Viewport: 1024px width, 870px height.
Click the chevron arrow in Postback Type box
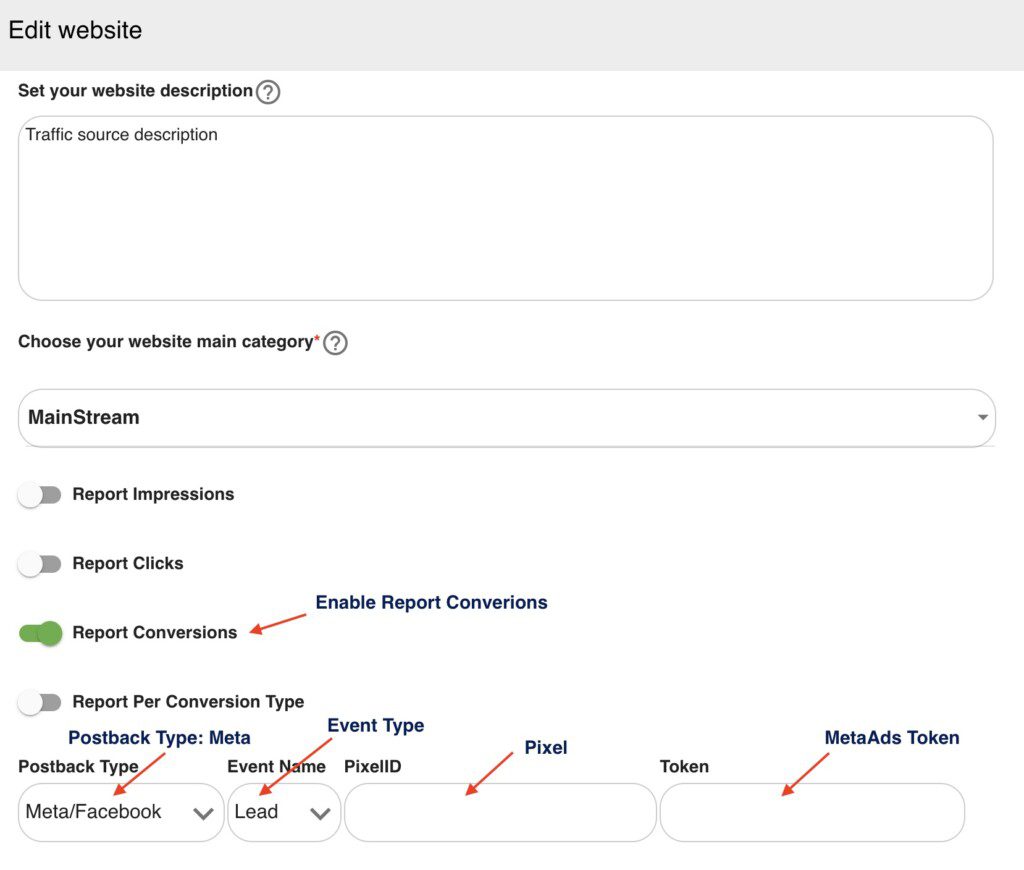203,813
